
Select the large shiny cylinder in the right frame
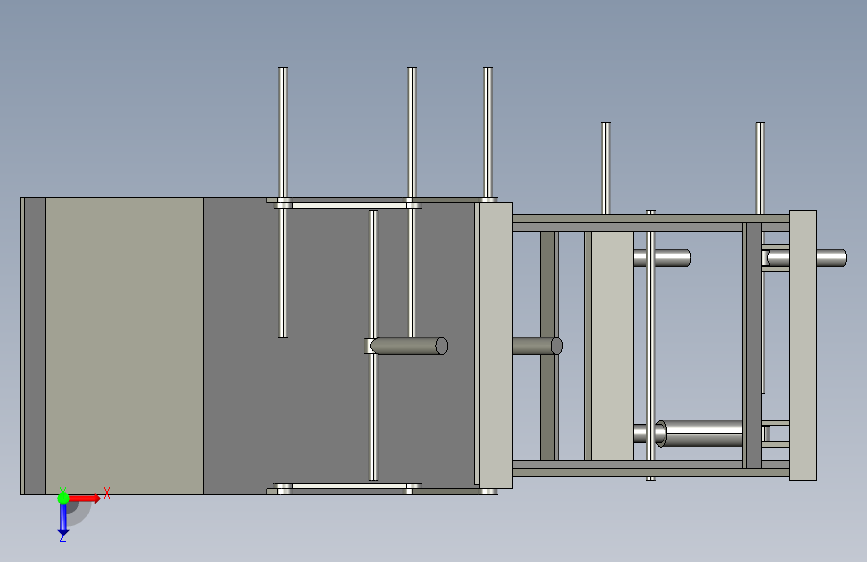699,433
